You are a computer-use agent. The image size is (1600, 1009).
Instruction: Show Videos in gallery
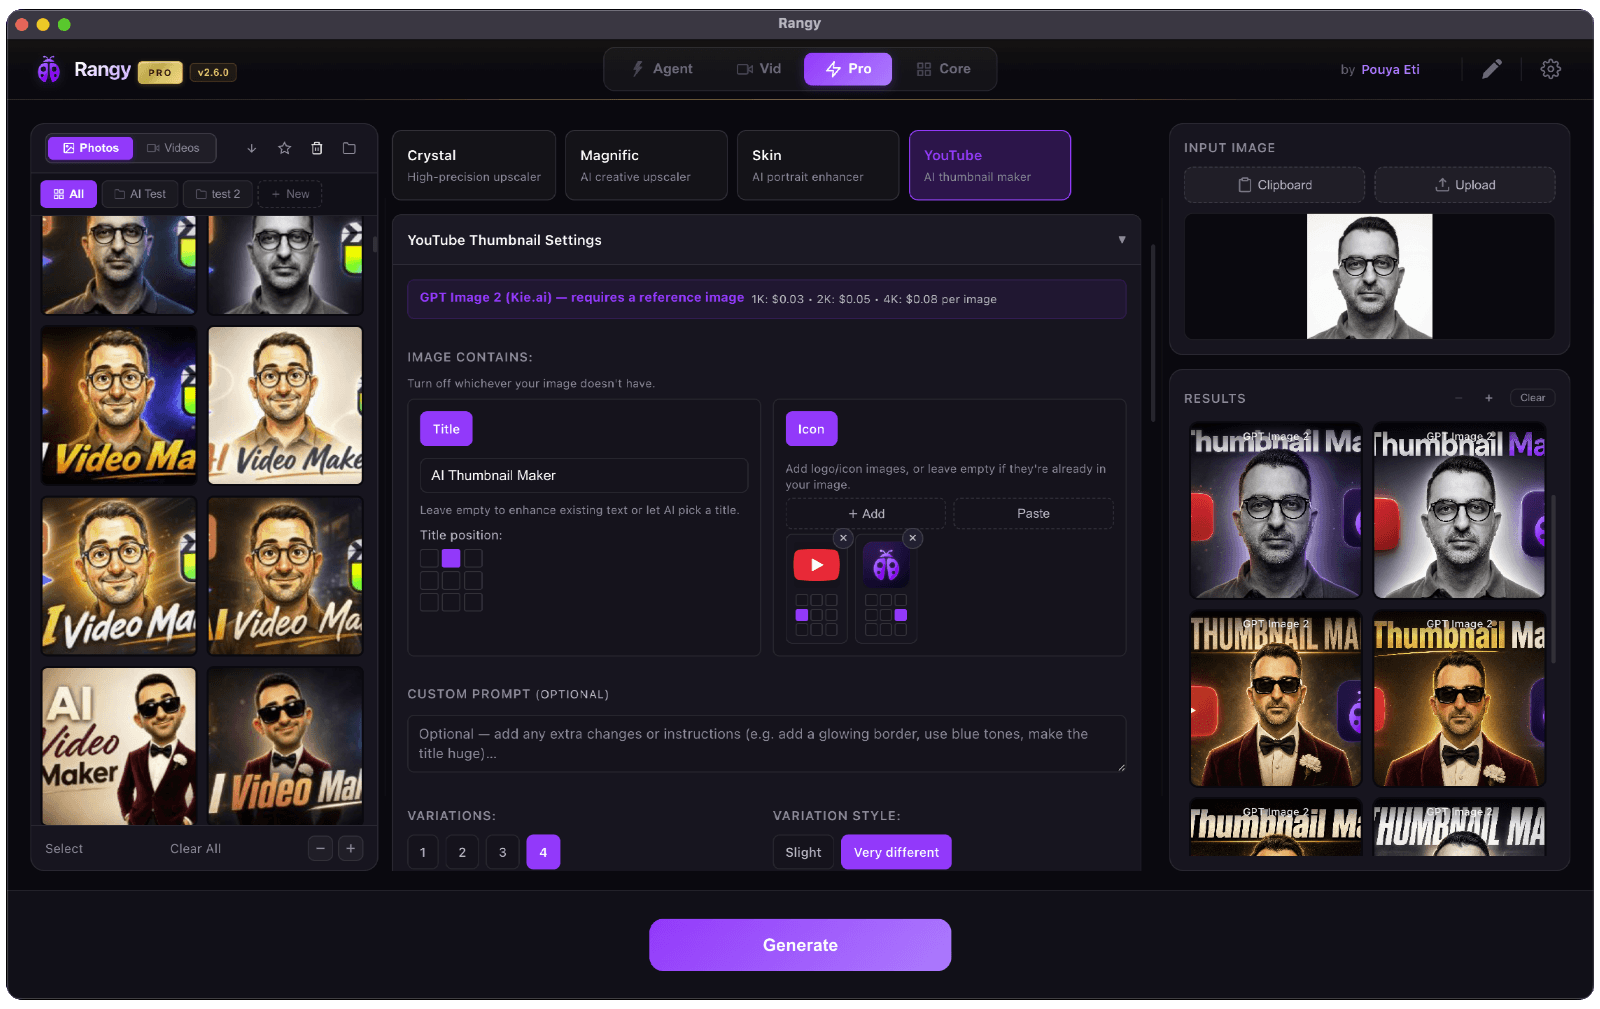tap(173, 148)
